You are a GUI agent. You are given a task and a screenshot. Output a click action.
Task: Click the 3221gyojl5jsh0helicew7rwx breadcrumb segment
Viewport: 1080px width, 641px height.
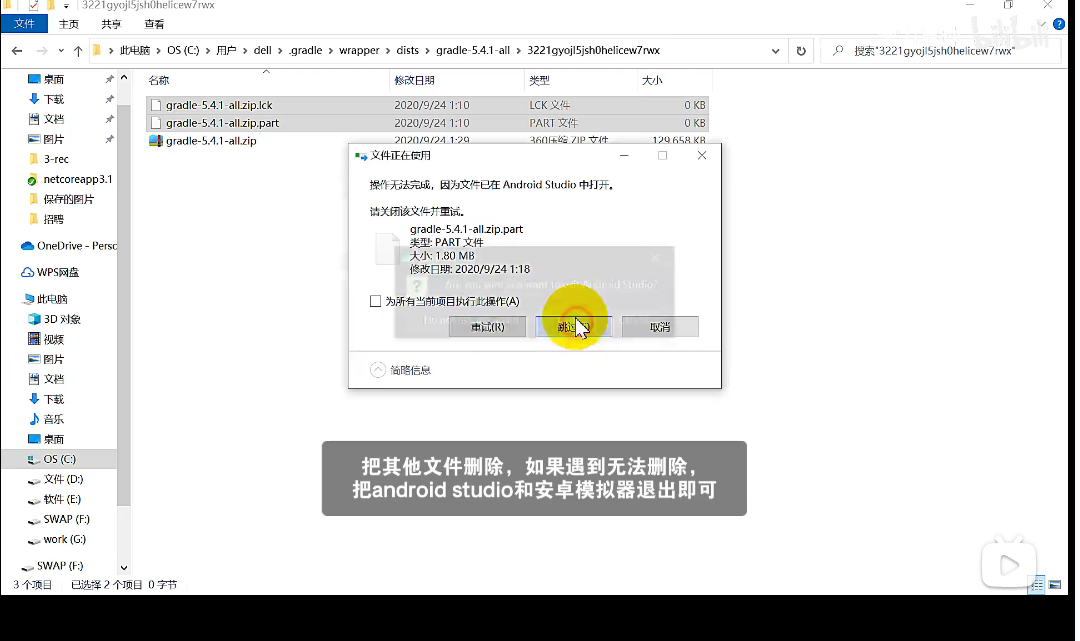click(x=593, y=50)
